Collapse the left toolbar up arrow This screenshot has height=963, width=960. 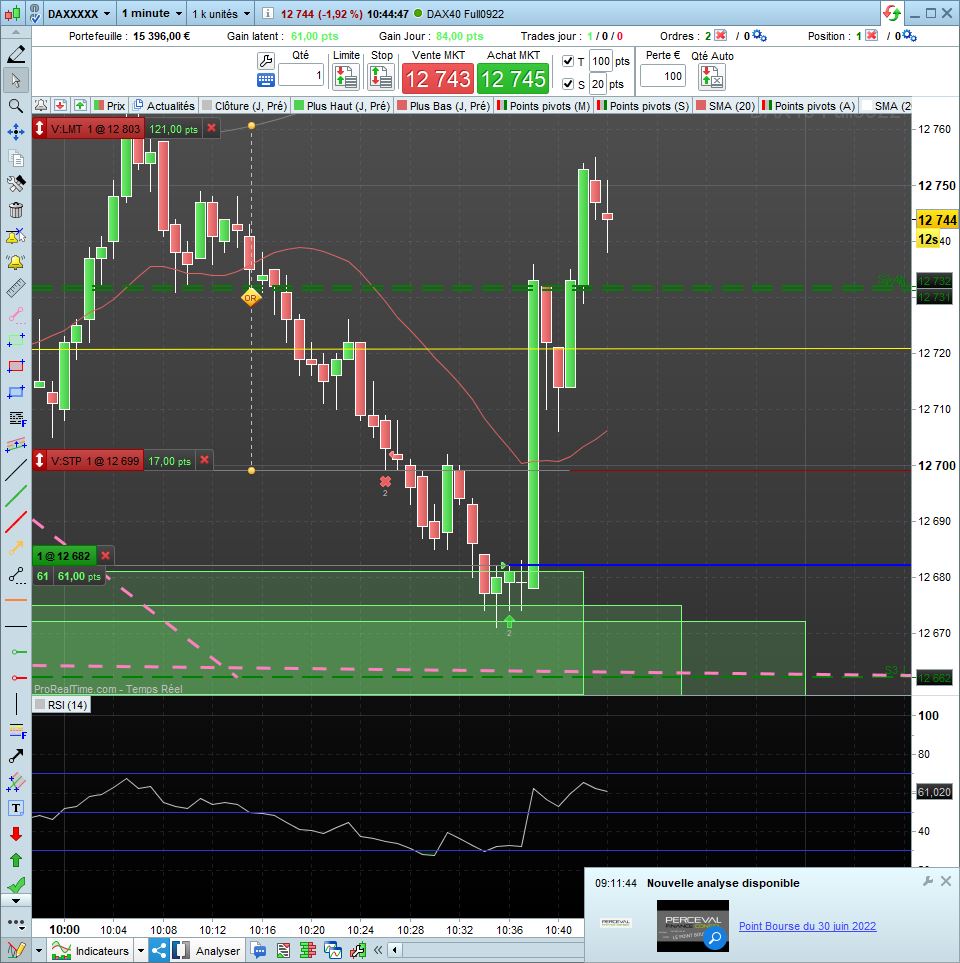pos(16,32)
